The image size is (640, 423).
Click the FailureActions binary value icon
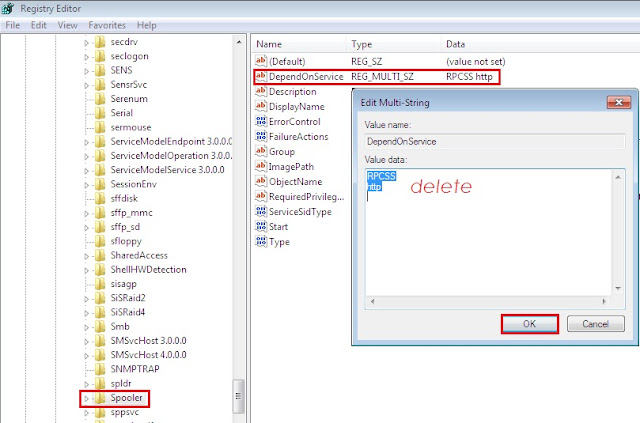[261, 136]
